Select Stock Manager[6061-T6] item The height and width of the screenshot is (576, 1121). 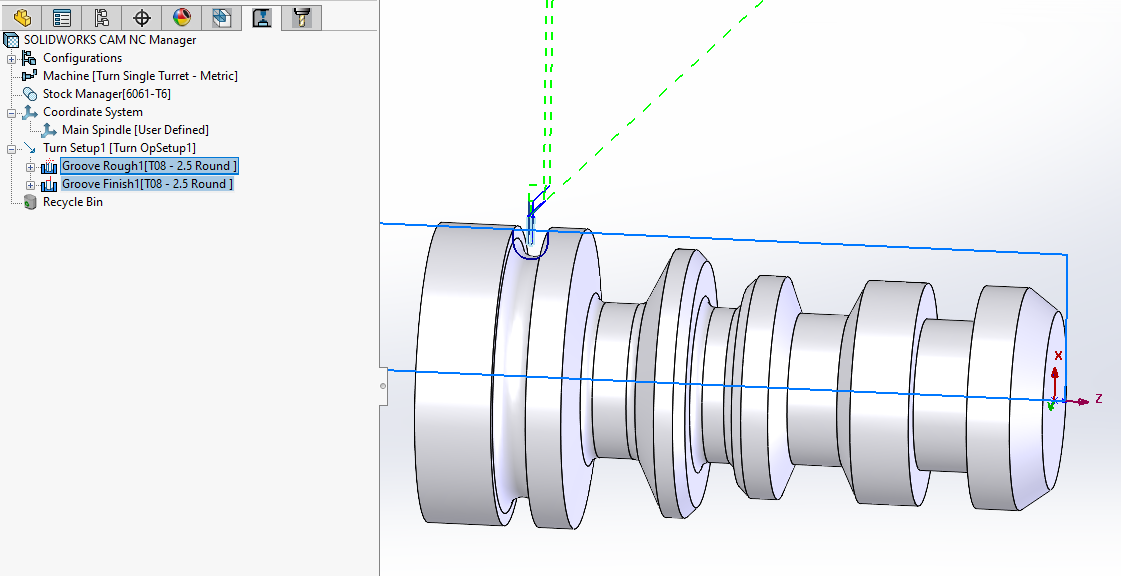click(x=106, y=94)
